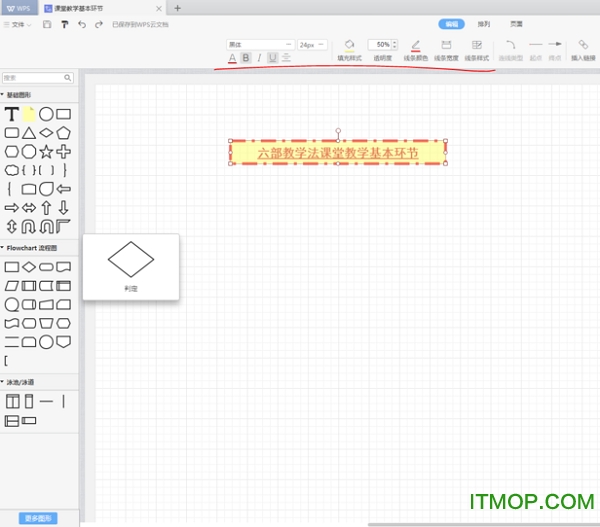
Task: Open the font family dropdown
Action: (x=261, y=44)
